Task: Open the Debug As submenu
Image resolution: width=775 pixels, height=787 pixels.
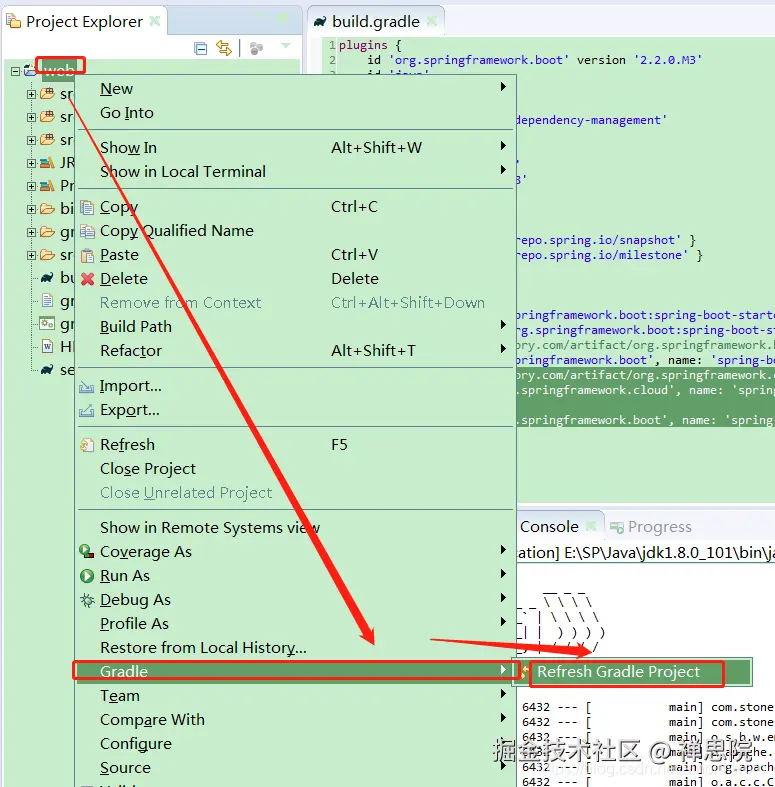Action: pos(296,600)
